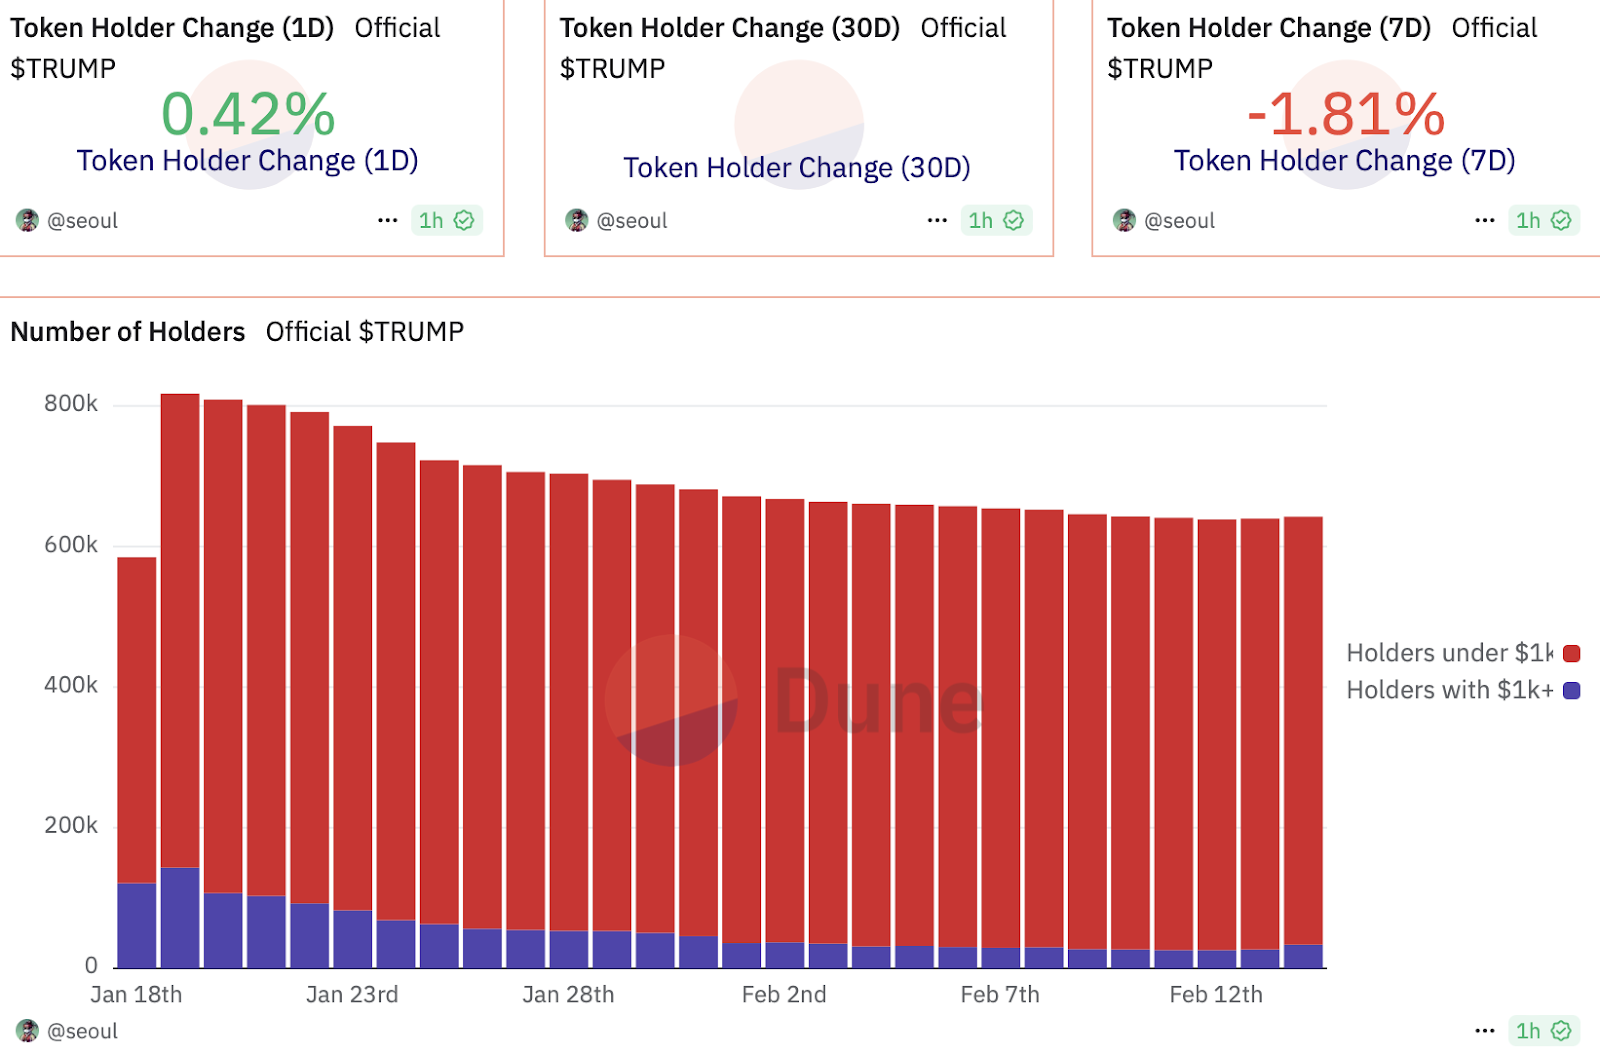Click the blue Holders with $1k+ color swatch
1600x1056 pixels.
[x=1571, y=691]
